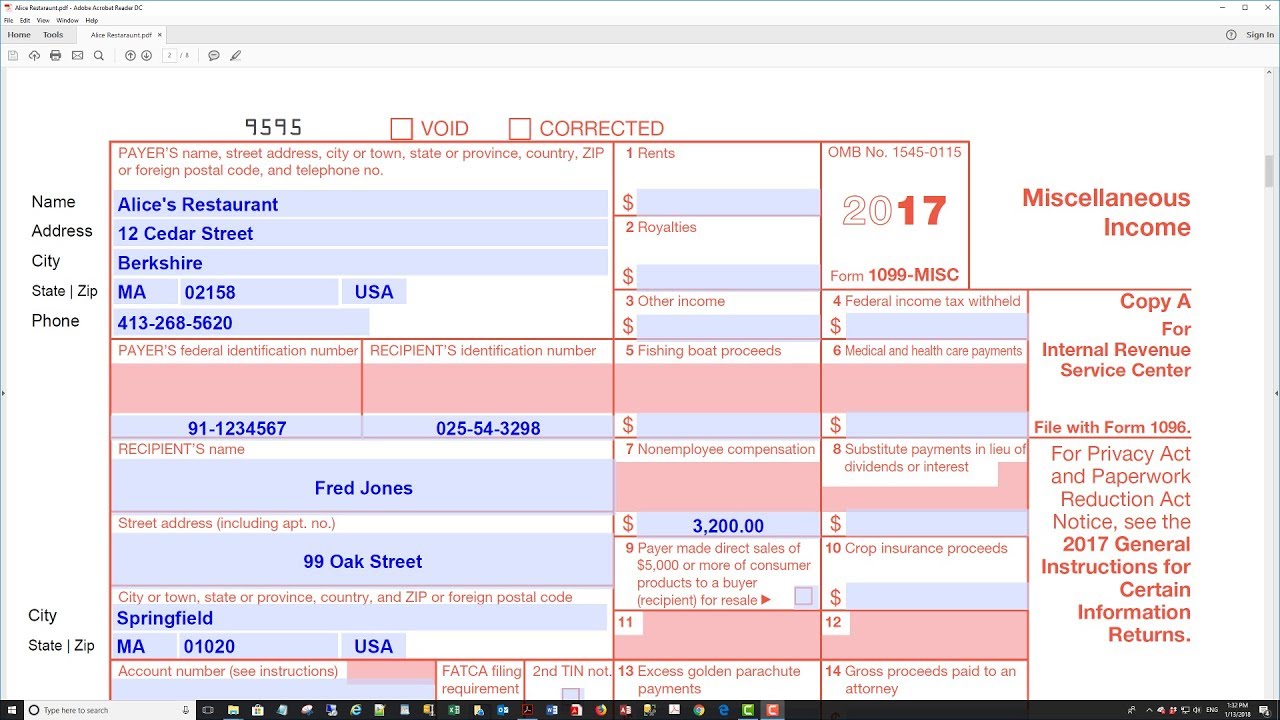Click payer address field 12 Cedar Street

360,233
